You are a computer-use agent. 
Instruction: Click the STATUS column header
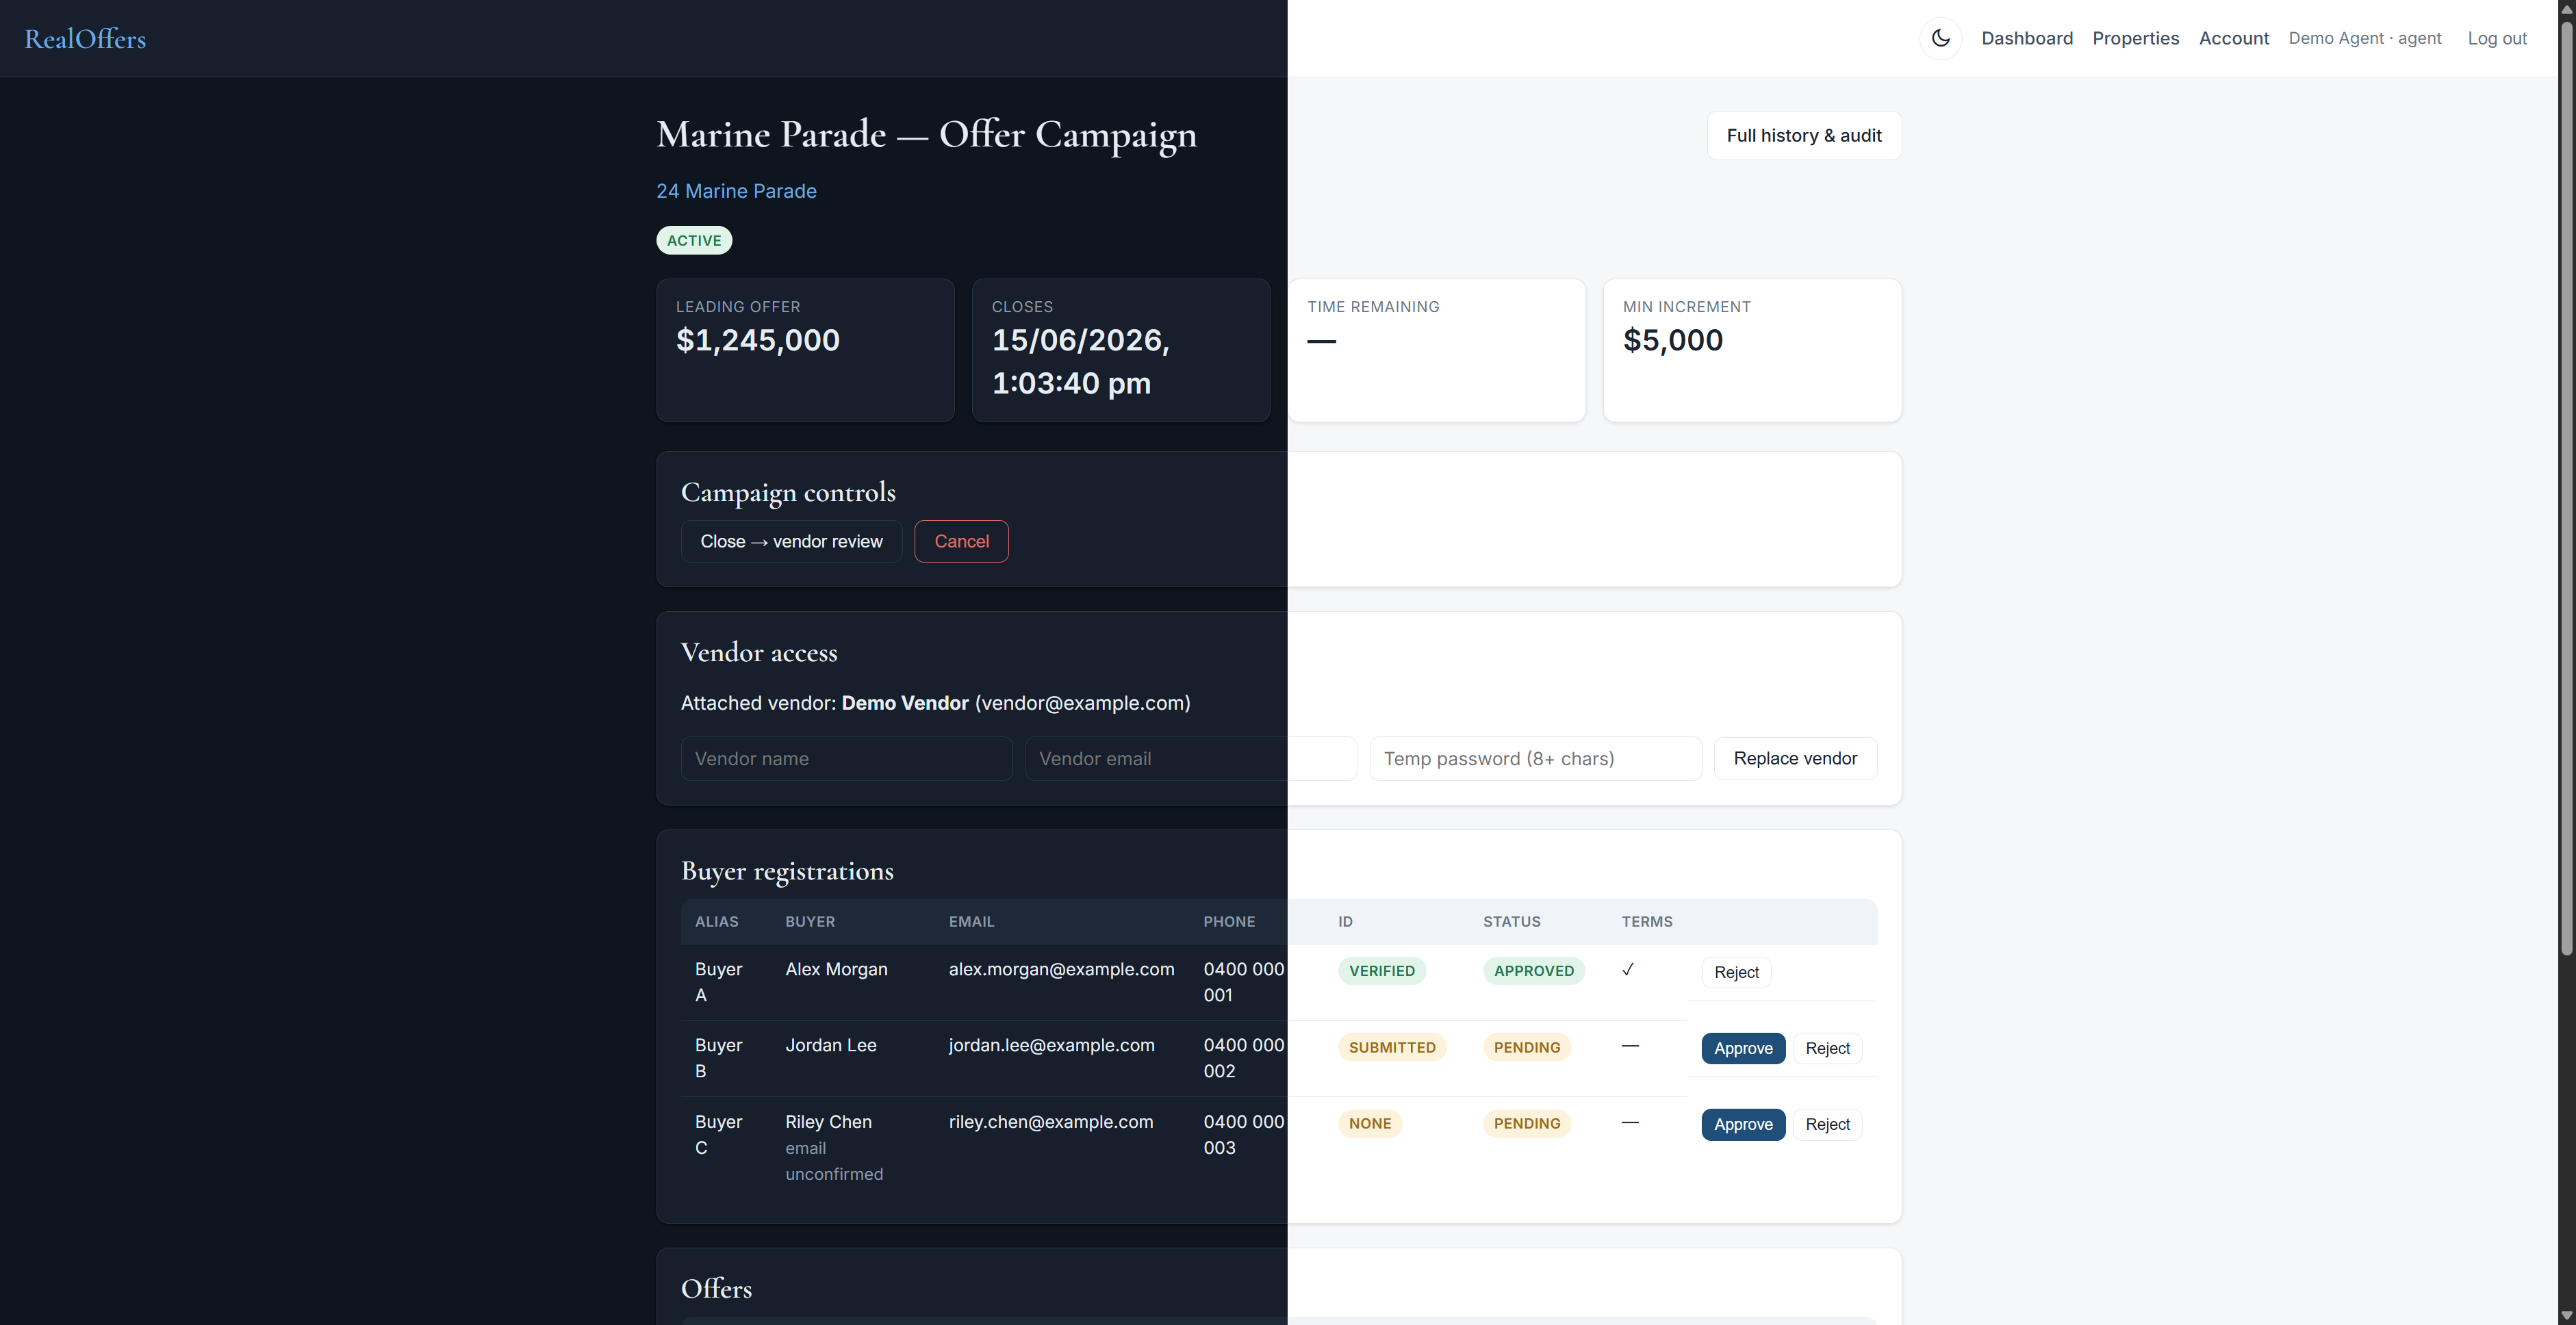[x=1512, y=922]
